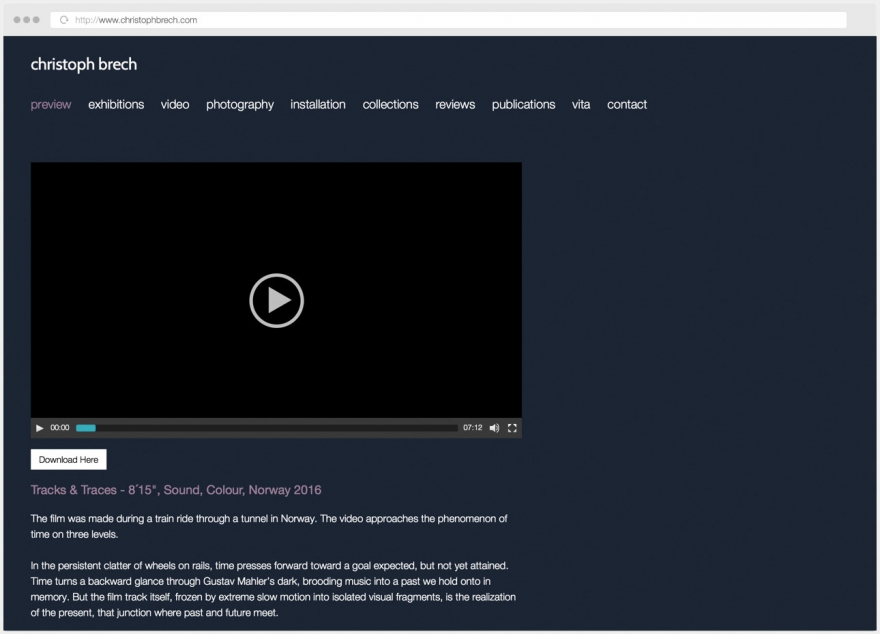Open the preview menu item

point(51,105)
